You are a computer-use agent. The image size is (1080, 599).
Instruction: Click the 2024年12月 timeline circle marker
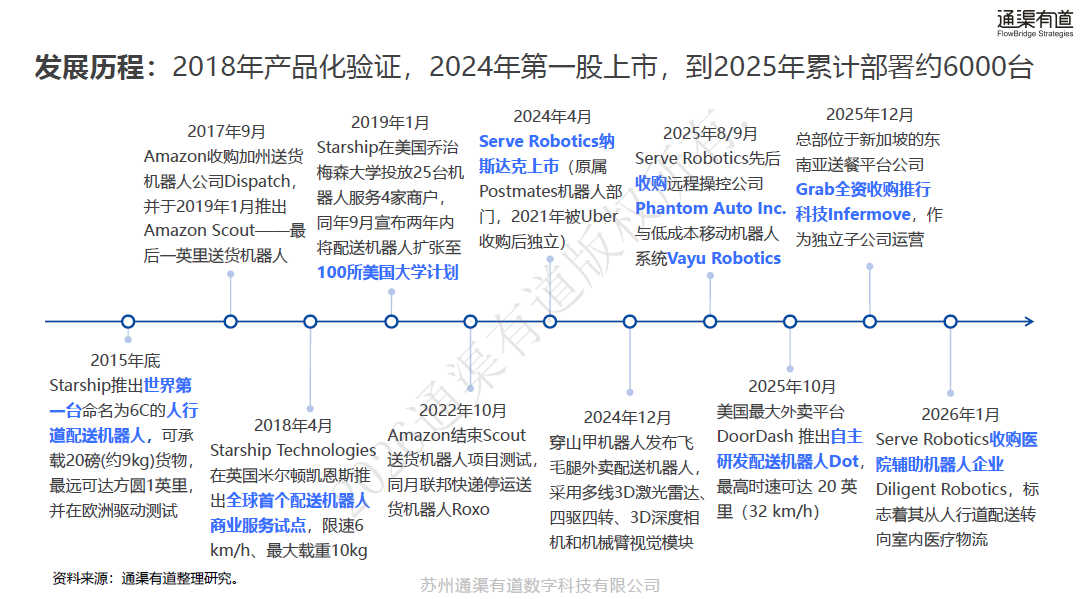click(630, 322)
